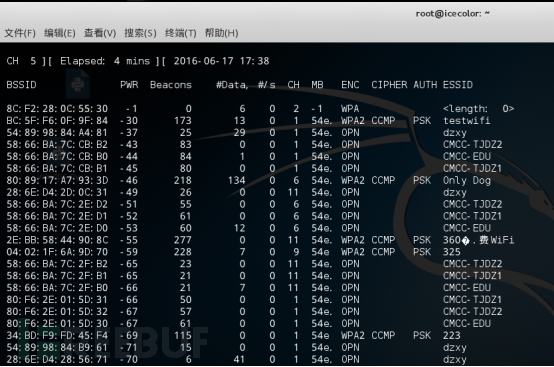Select BSSID 58:66:BA:7C:CB:B2
This screenshot has height=367, width=554.
(57, 144)
